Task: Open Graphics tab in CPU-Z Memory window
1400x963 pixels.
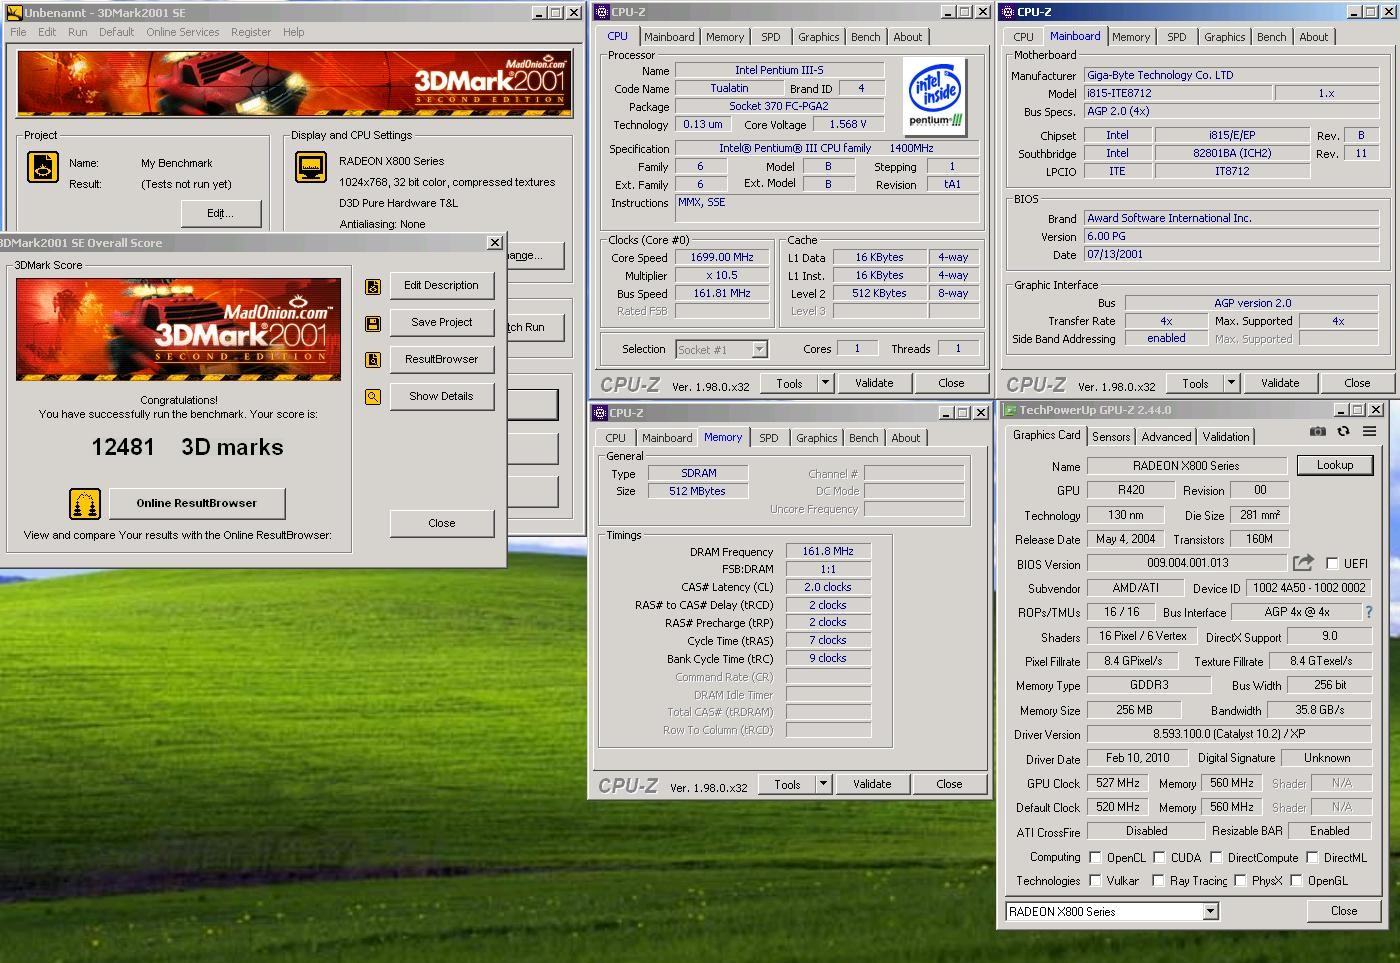Action: coord(817,438)
